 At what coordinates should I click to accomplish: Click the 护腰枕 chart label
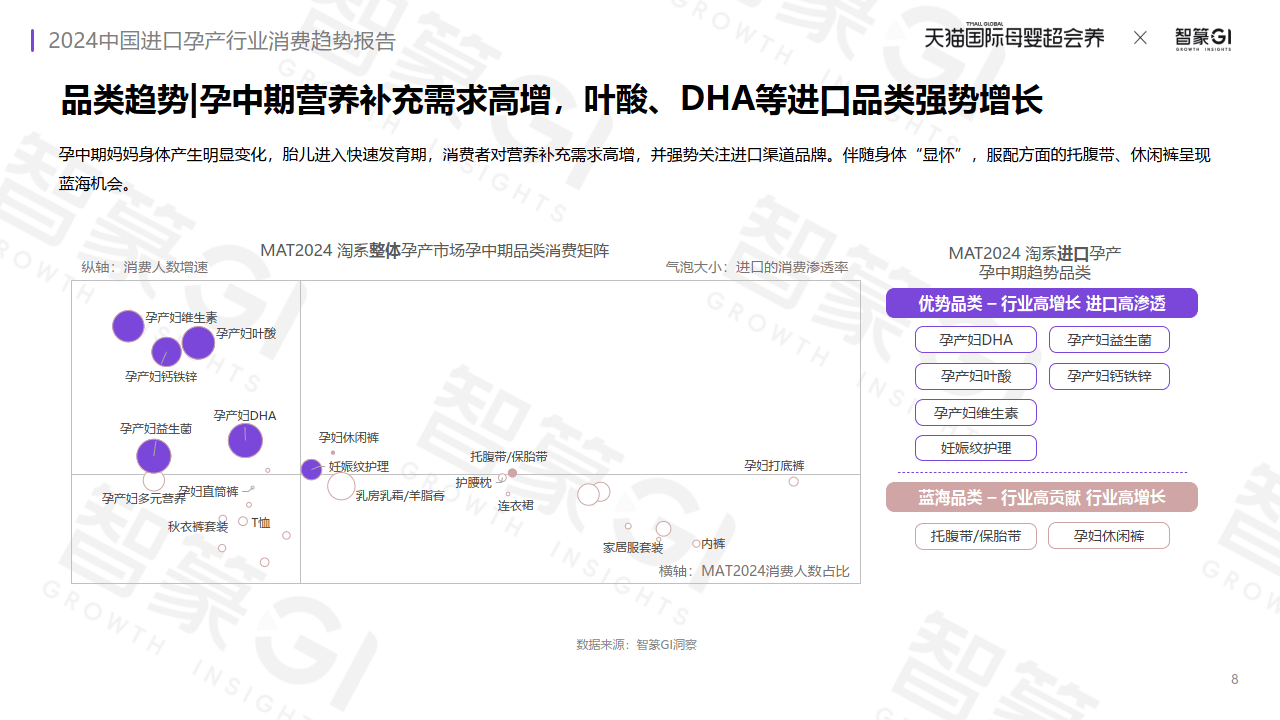[x=474, y=482]
